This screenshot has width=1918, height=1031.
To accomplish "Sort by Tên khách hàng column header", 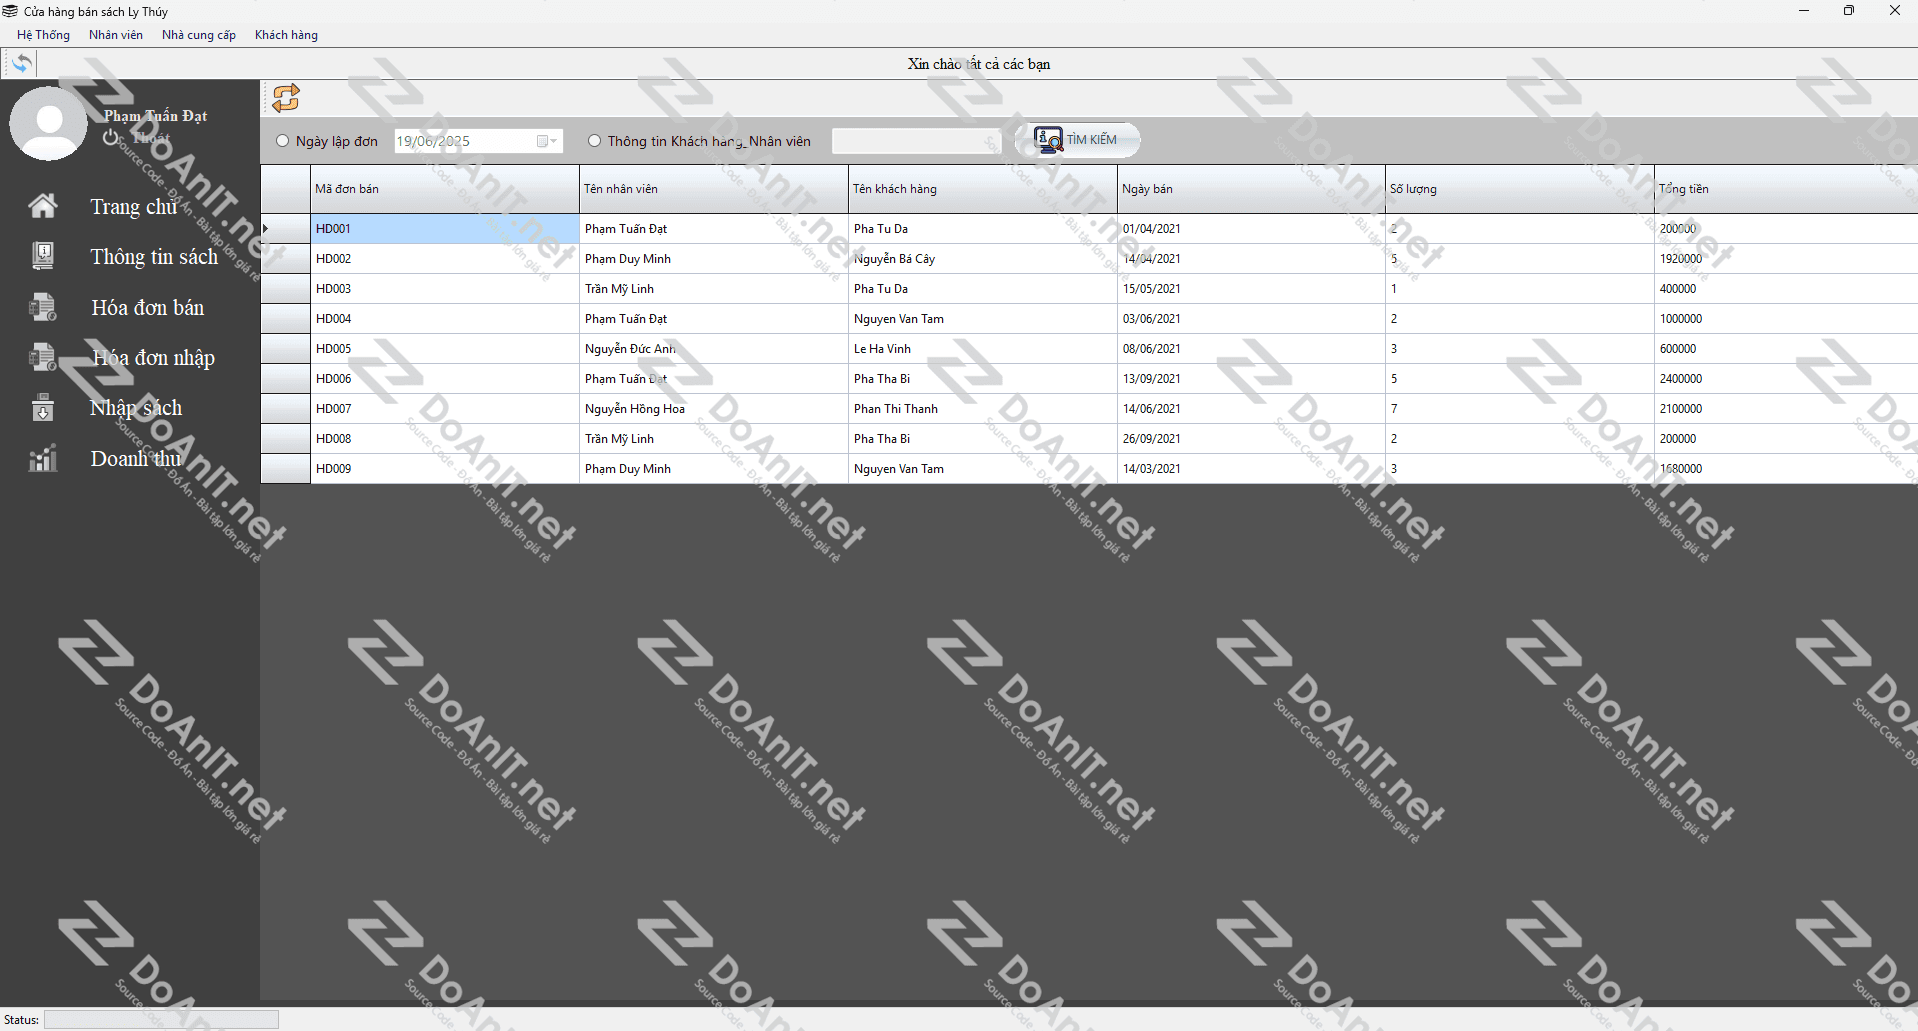I will [983, 189].
